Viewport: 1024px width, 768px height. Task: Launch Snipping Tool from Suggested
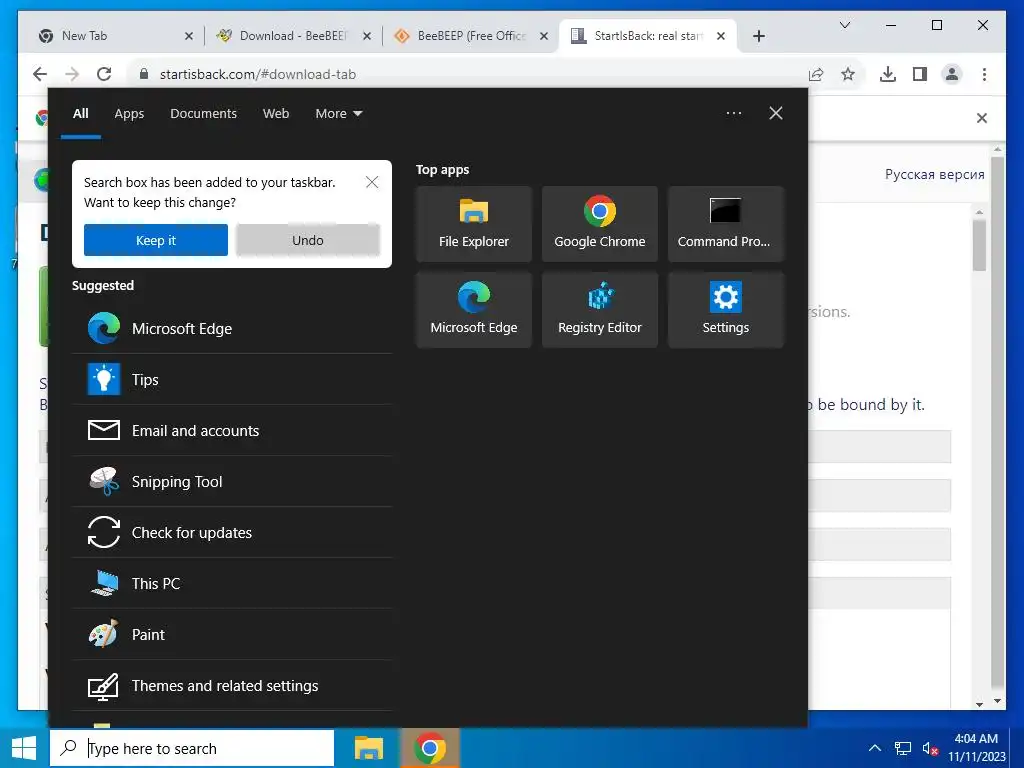(232, 481)
